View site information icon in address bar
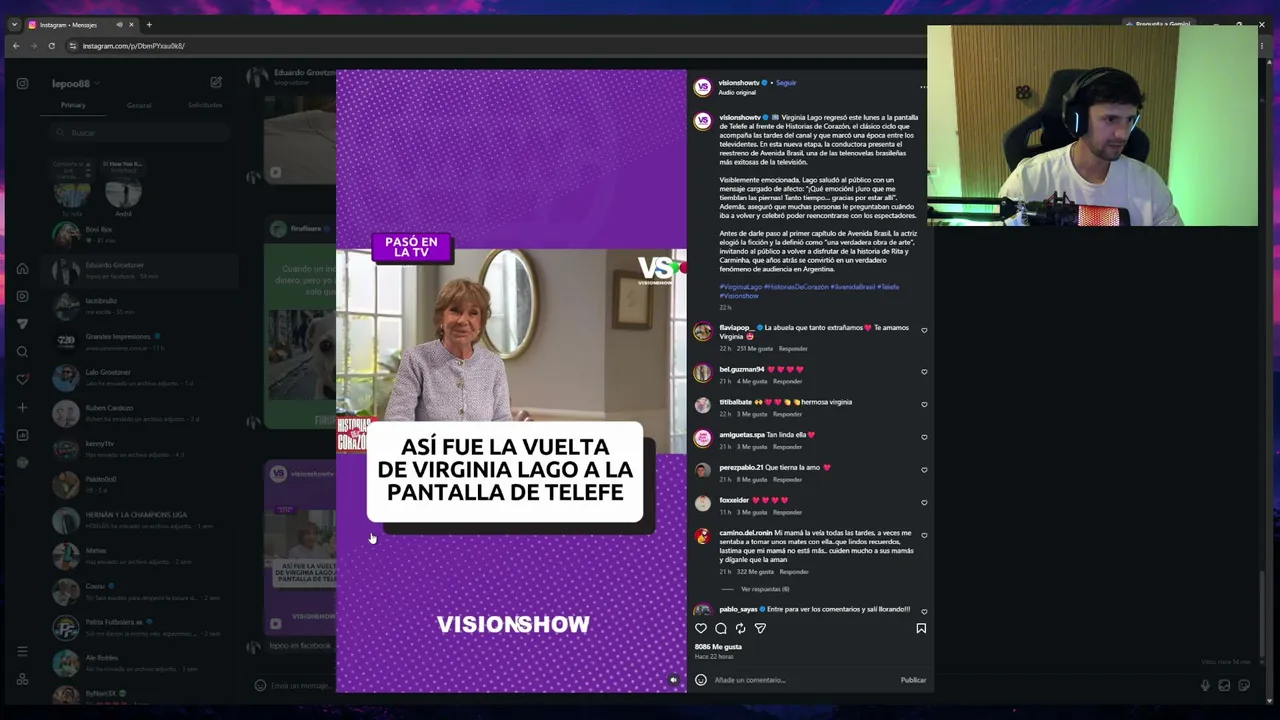Image resolution: width=1280 pixels, height=720 pixels. pyautogui.click(x=73, y=46)
